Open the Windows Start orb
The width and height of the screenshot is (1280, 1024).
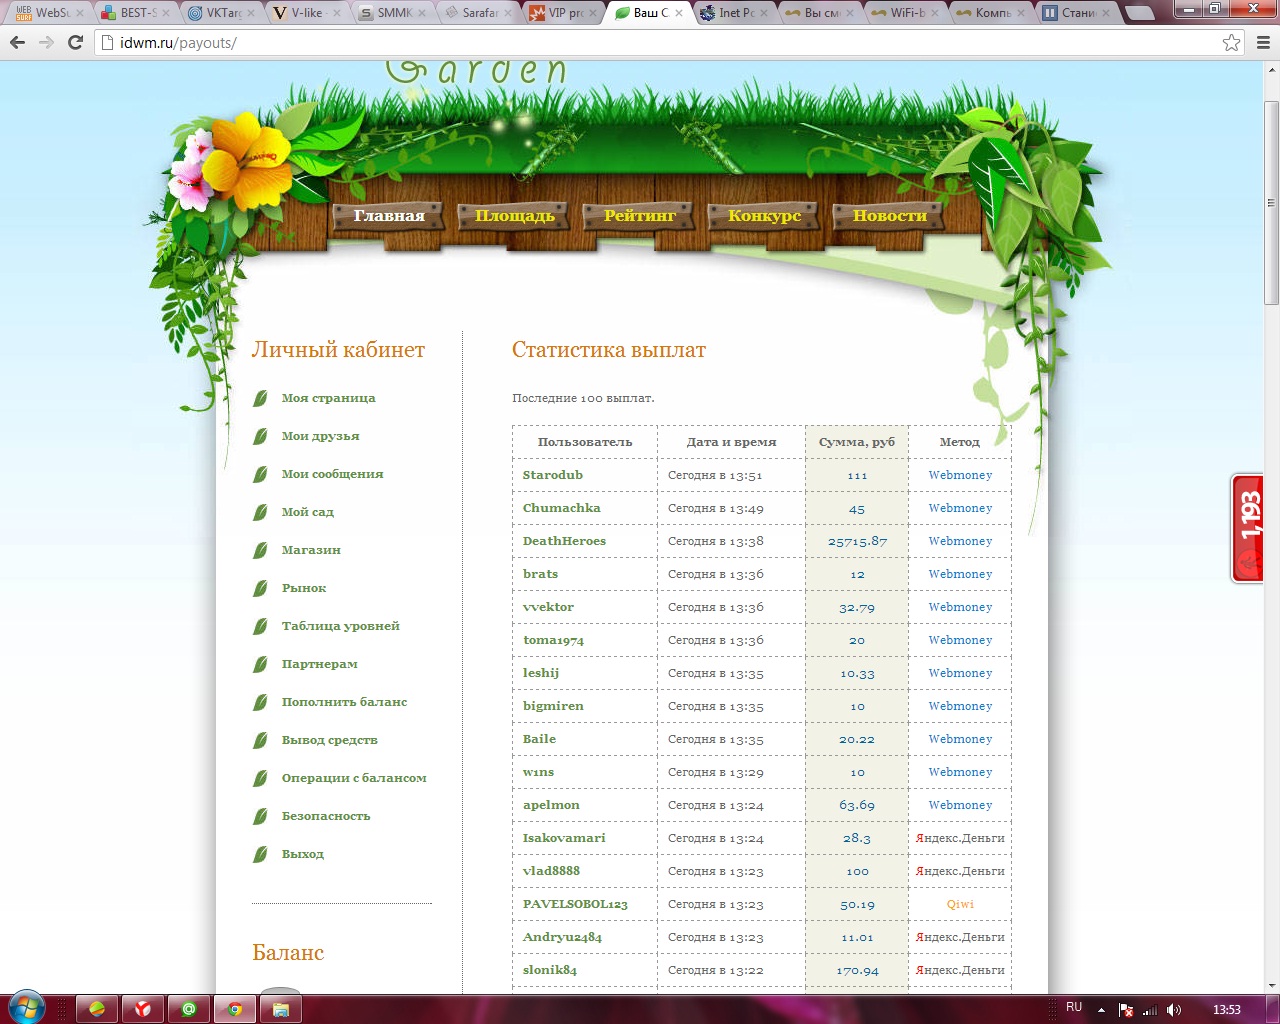[27, 1008]
